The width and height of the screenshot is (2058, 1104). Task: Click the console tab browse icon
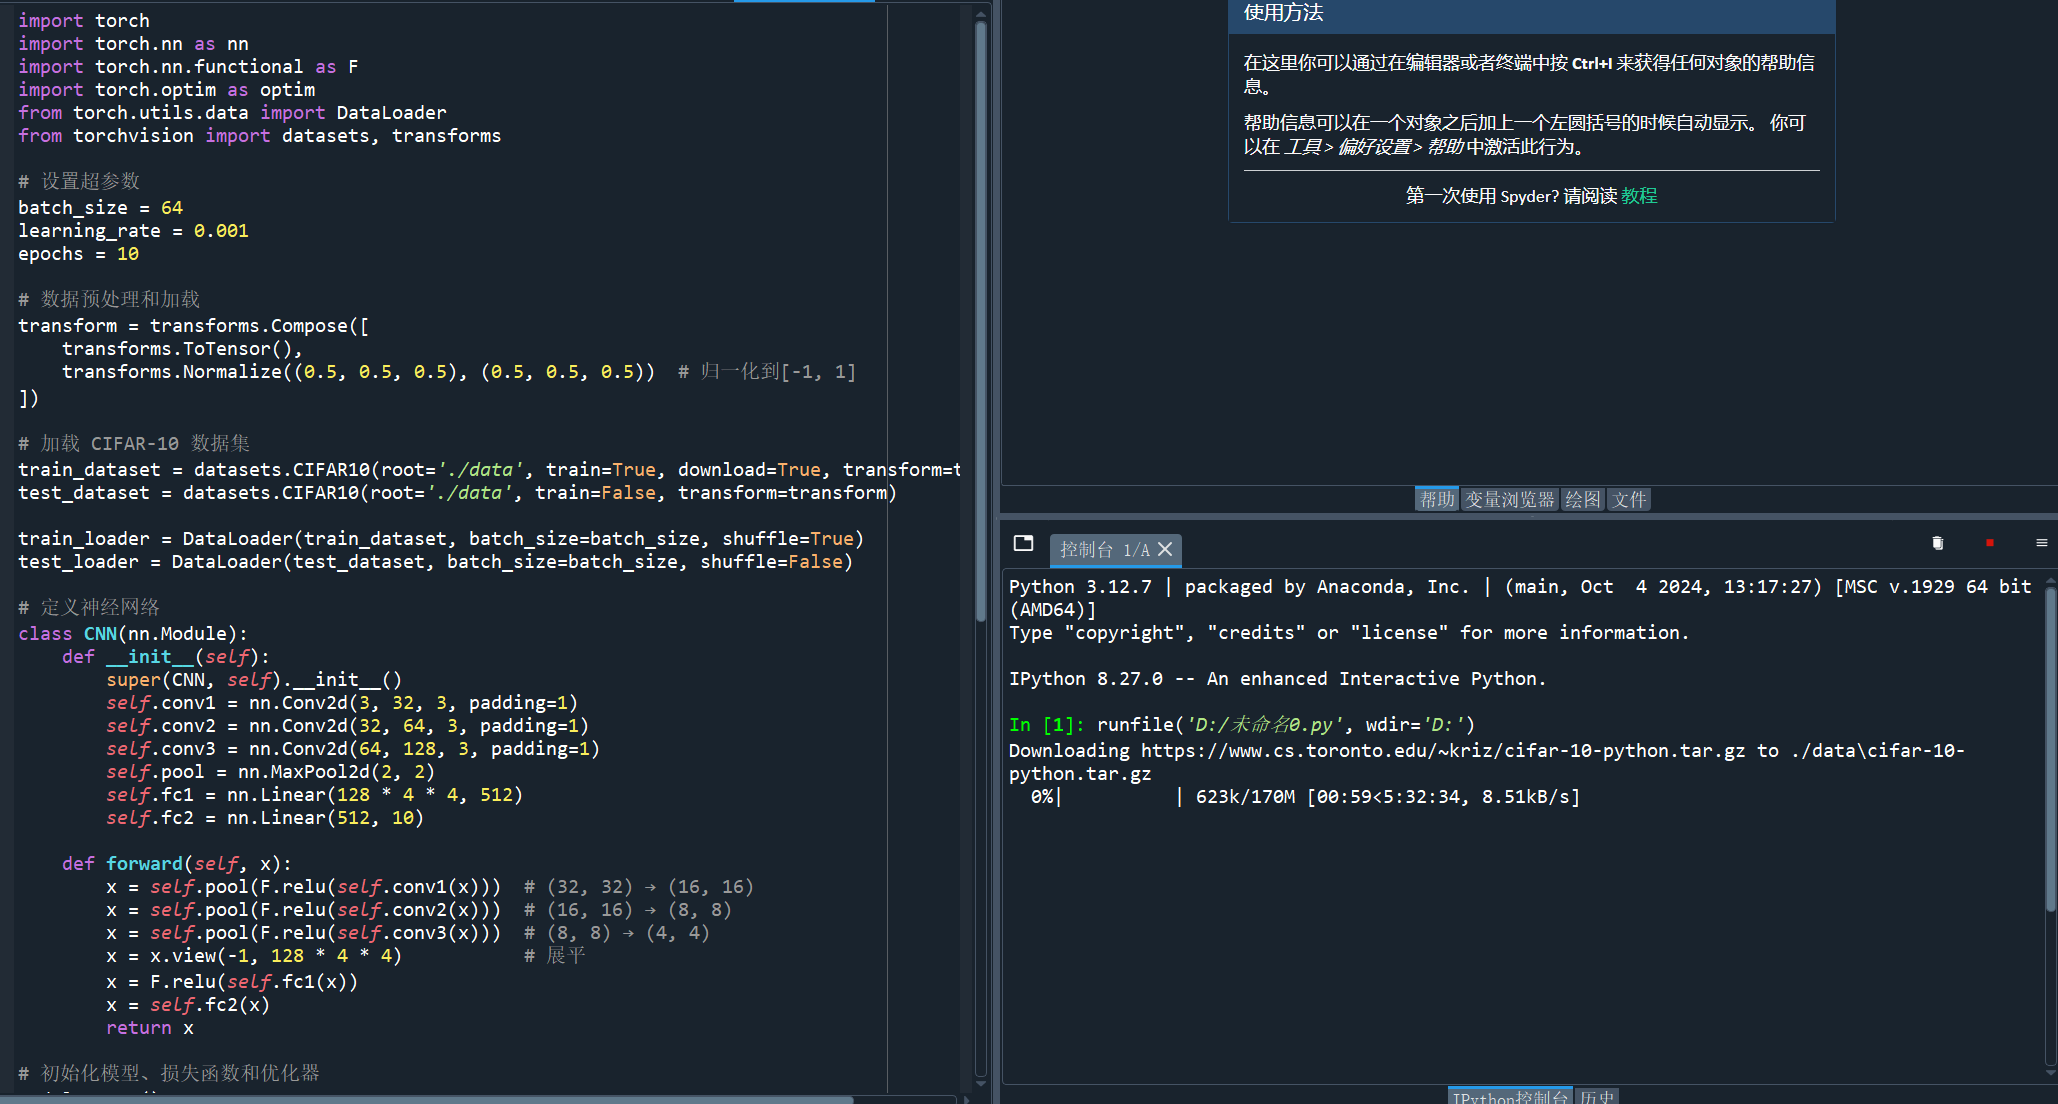(1023, 543)
